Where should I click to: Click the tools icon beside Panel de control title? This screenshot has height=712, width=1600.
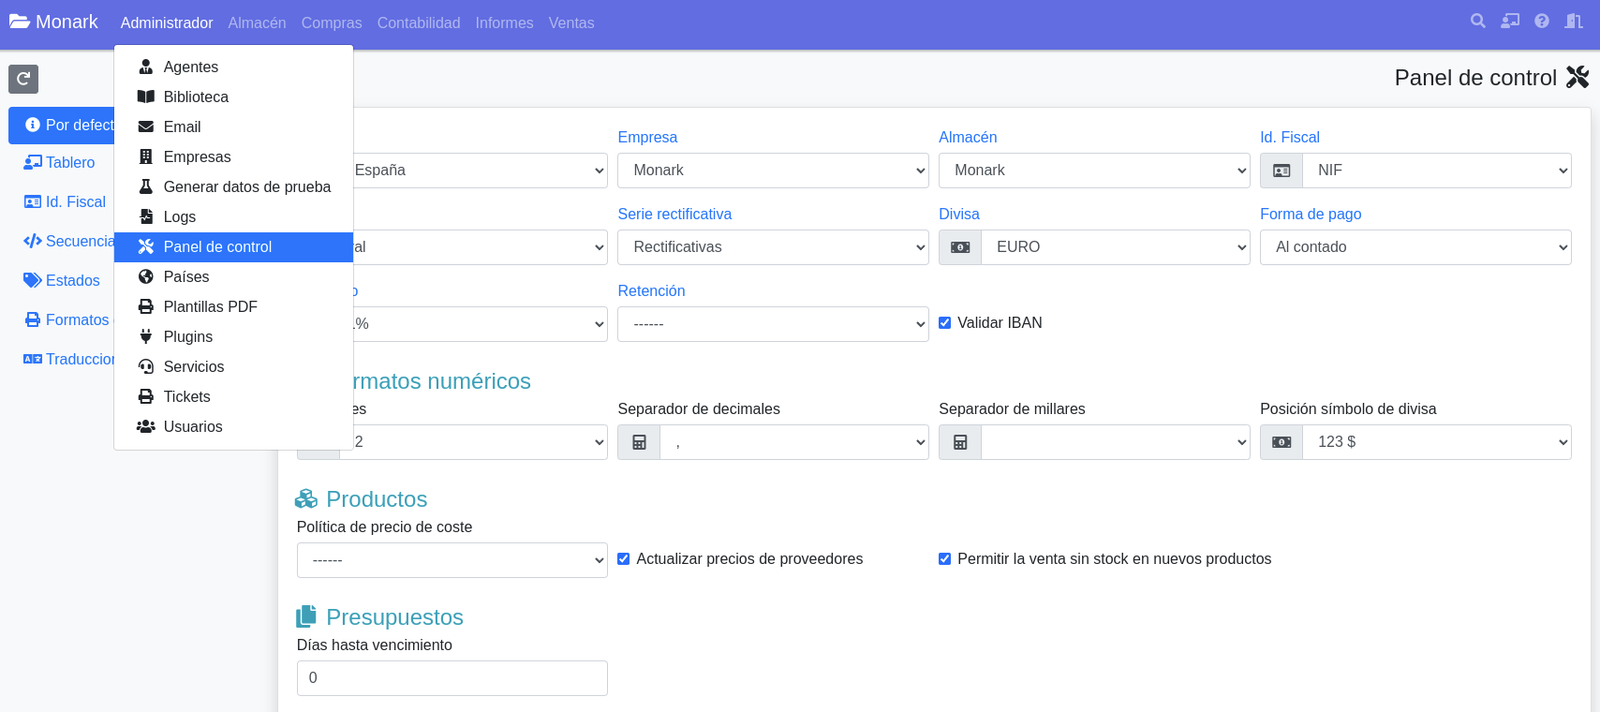1578,77
